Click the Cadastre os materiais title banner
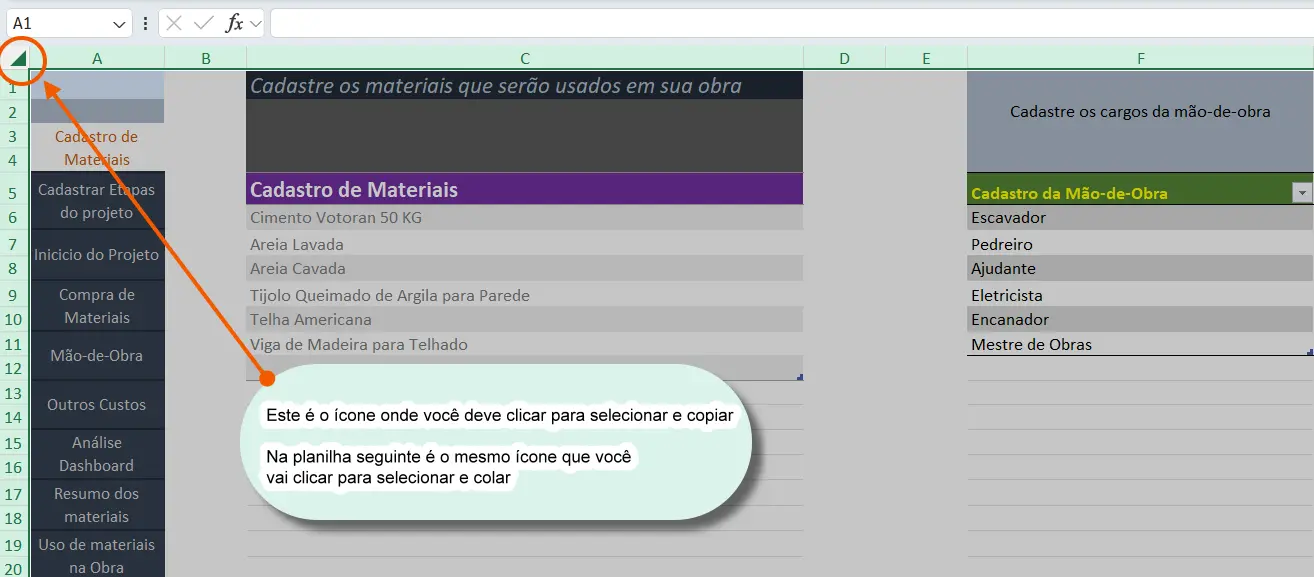Image resolution: width=1314 pixels, height=577 pixels. [524, 86]
